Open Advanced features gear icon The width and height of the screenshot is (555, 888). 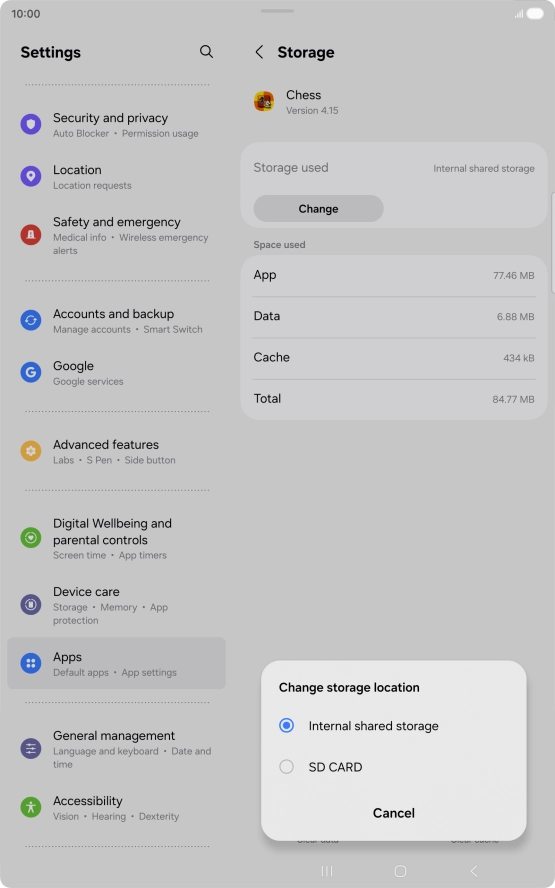31,451
